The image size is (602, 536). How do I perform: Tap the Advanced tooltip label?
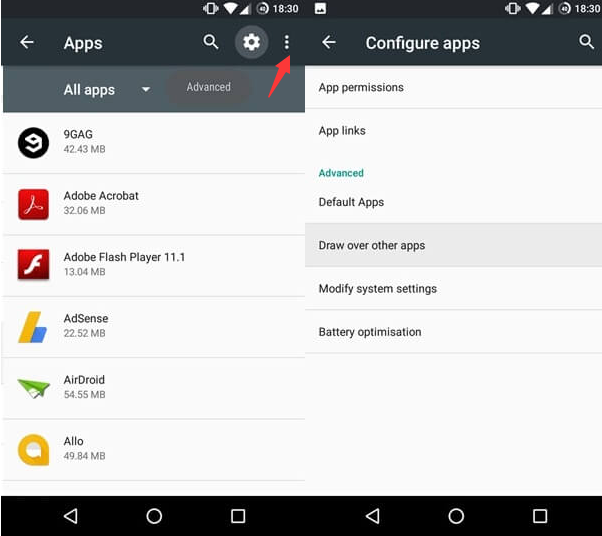click(x=208, y=87)
